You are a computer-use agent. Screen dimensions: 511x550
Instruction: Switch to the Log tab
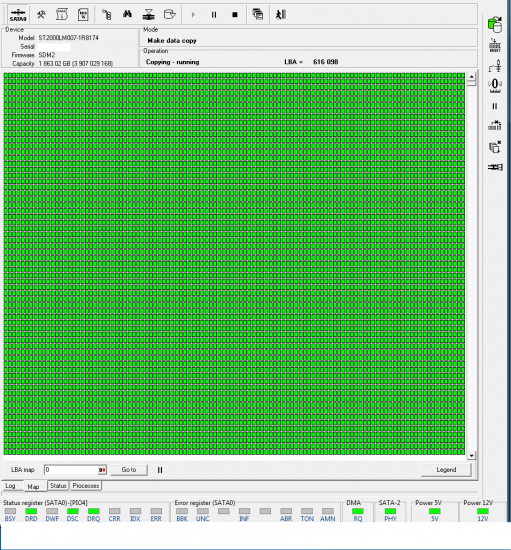[x=11, y=486]
